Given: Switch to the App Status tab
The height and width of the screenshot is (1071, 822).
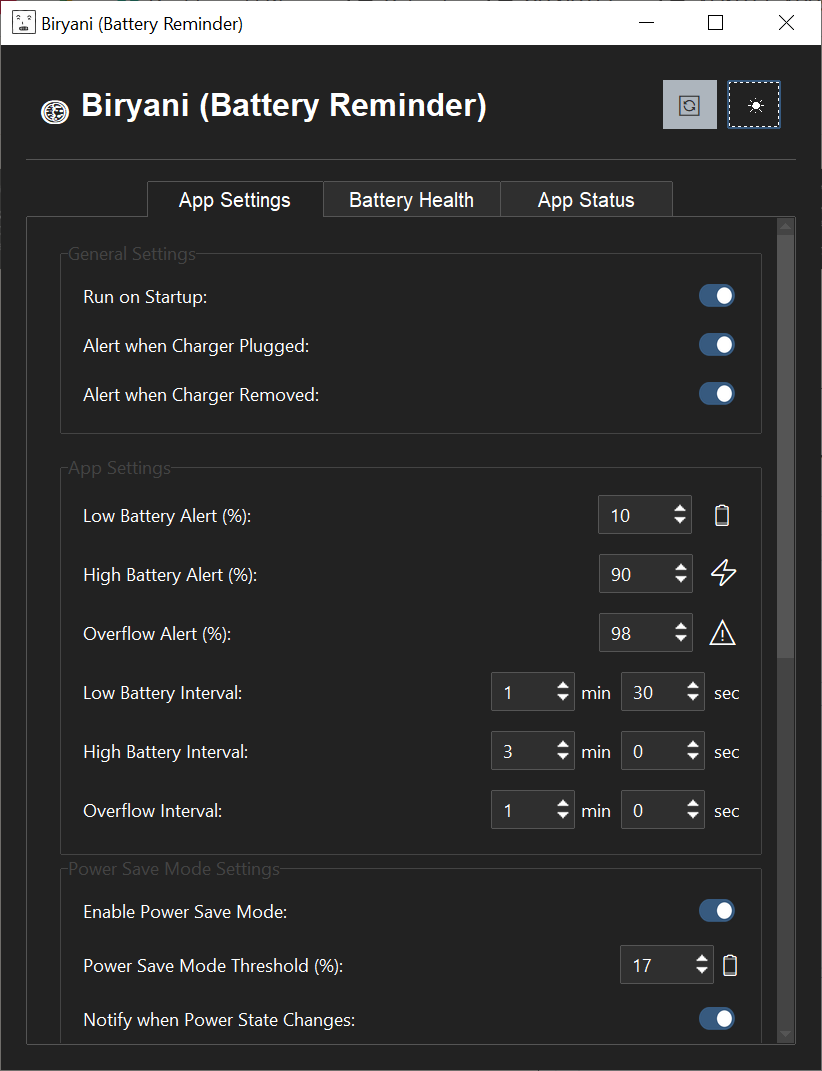Looking at the screenshot, I should point(586,199).
